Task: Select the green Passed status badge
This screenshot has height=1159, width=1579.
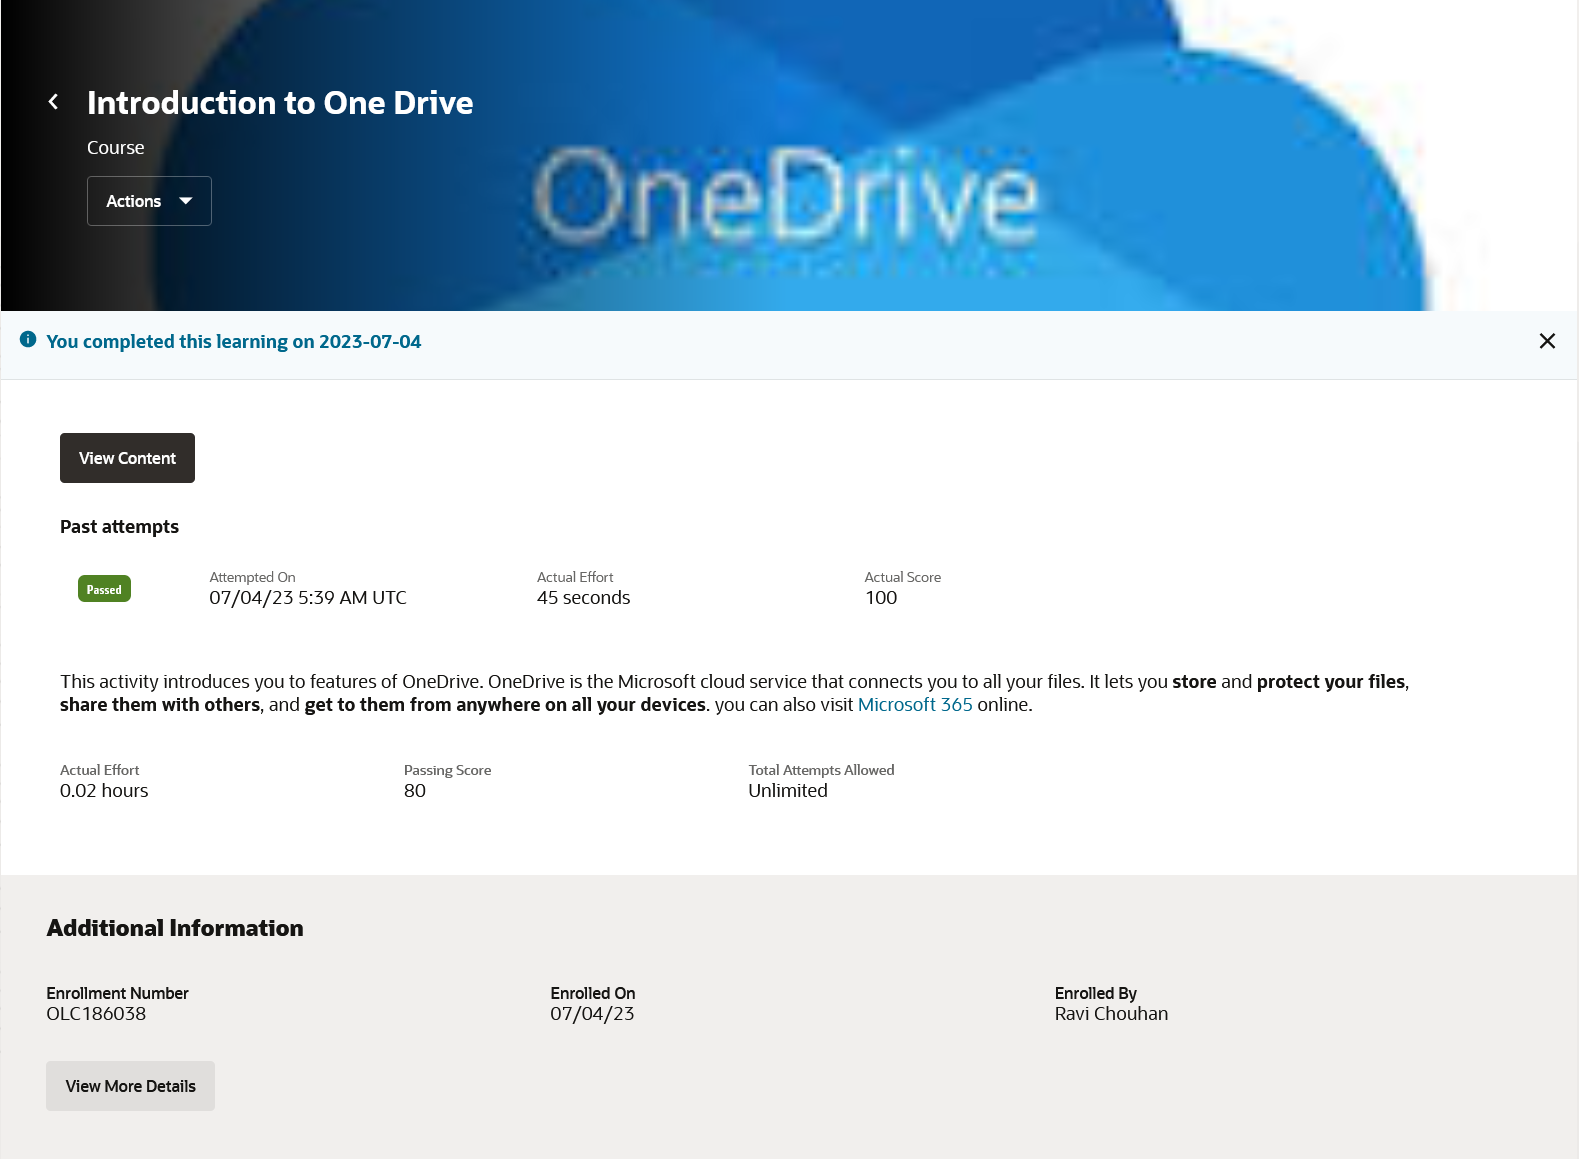Action: pyautogui.click(x=104, y=589)
